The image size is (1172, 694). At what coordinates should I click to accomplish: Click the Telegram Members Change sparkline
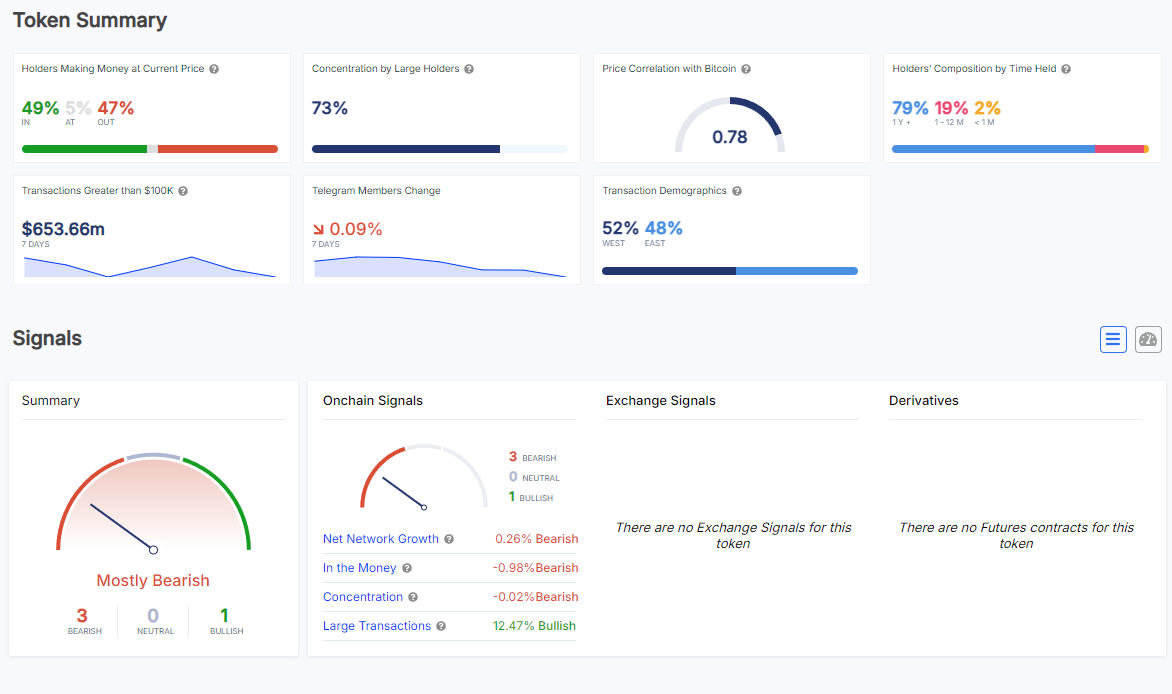[440, 266]
